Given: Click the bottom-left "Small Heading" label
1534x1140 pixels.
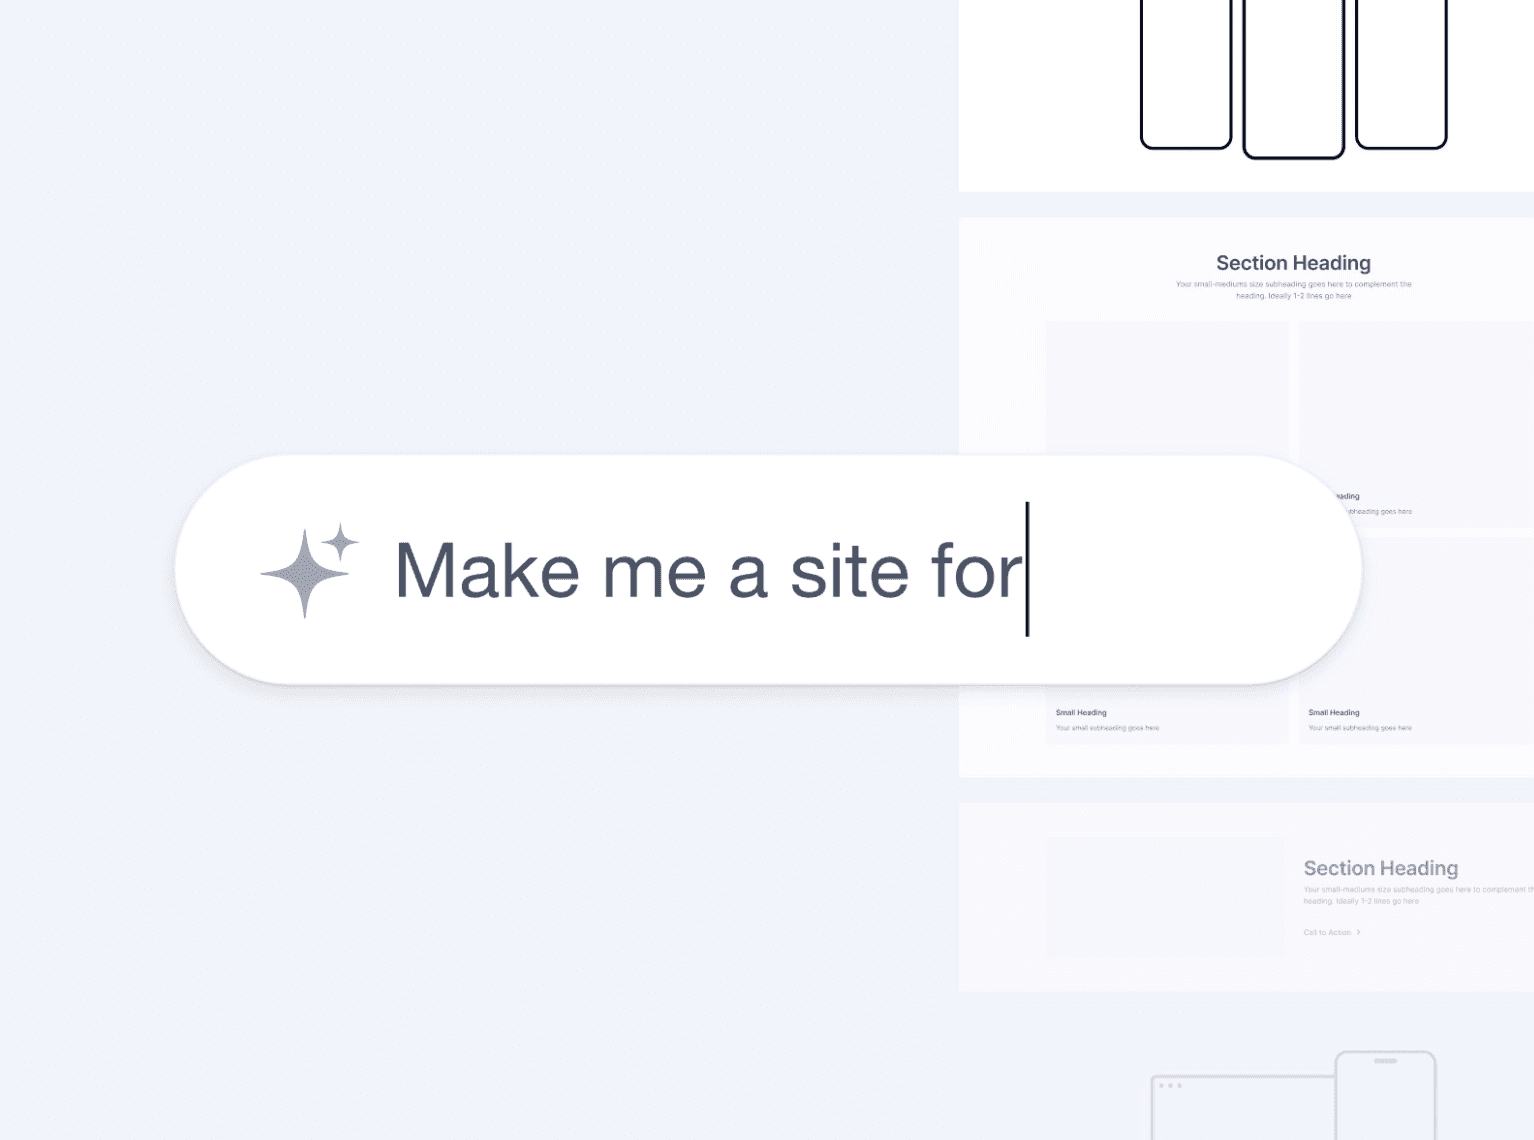Looking at the screenshot, I should [x=1081, y=713].
